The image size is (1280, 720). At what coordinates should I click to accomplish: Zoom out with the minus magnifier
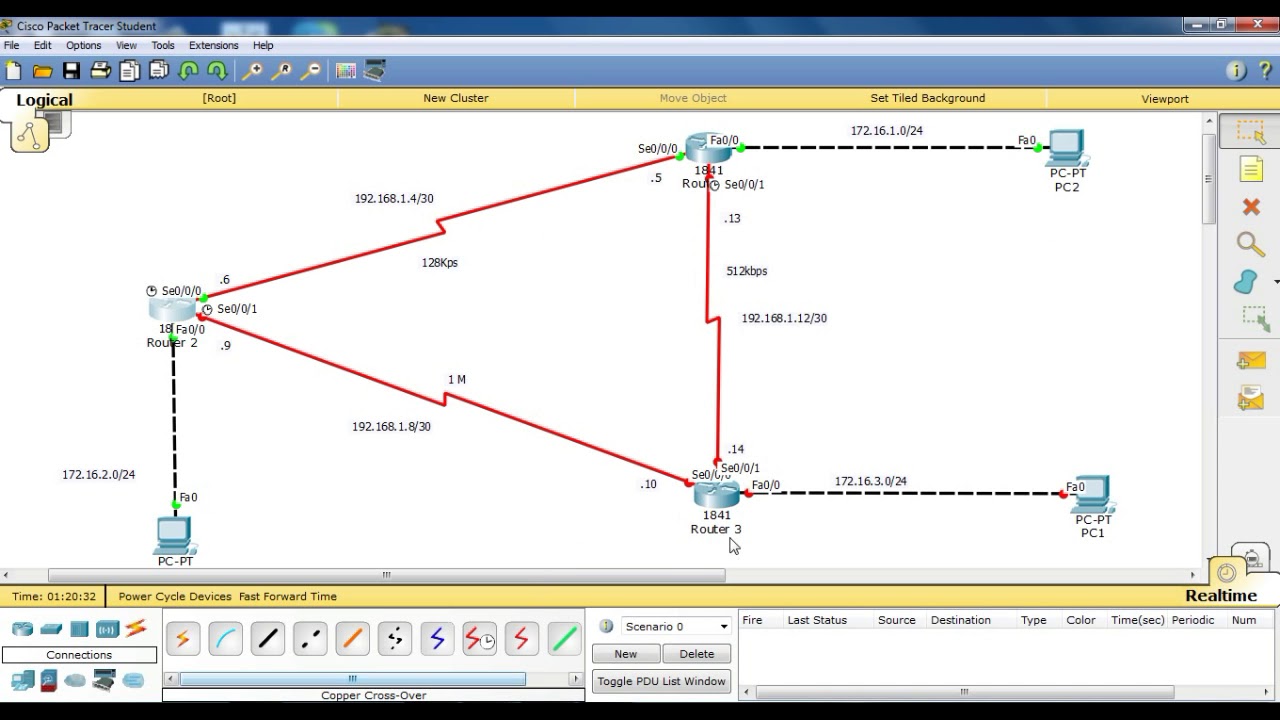click(x=311, y=71)
